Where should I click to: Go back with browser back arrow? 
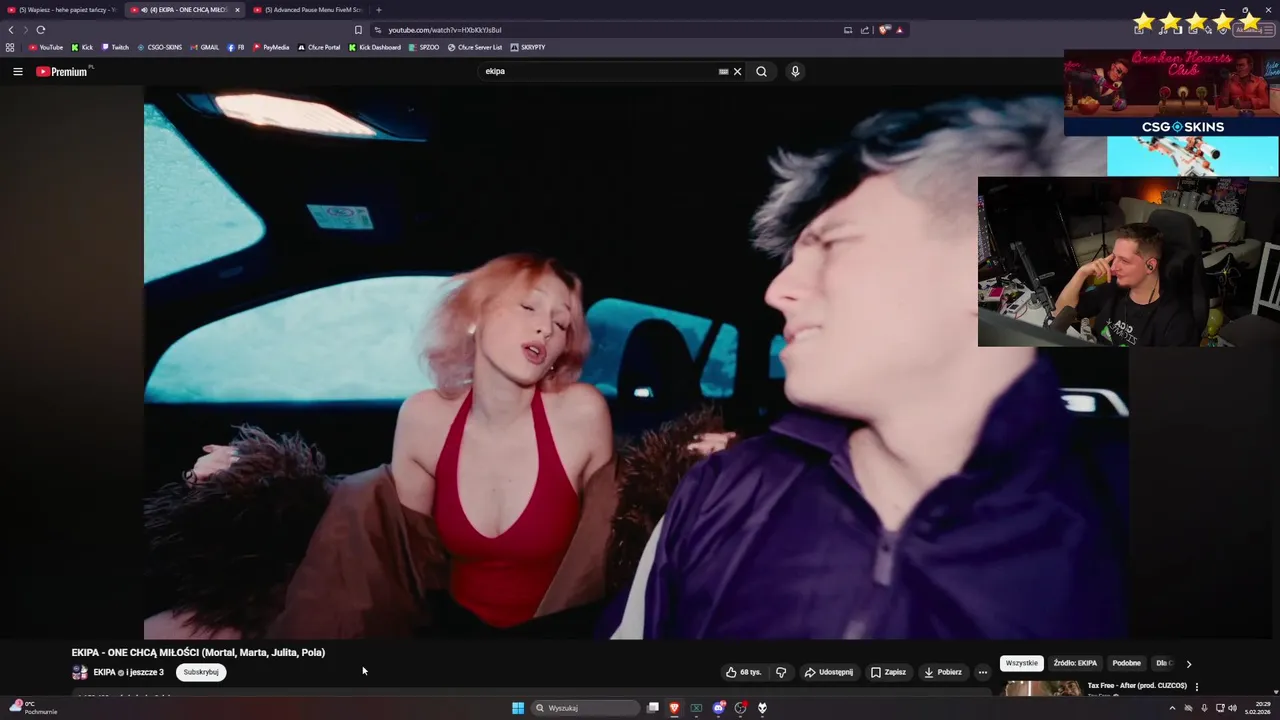11,30
